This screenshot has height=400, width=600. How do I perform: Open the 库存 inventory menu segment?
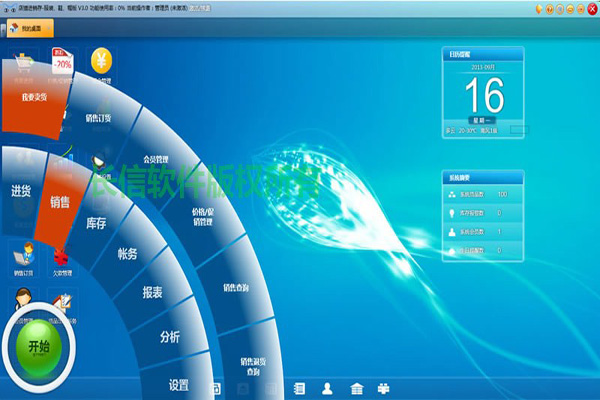[96, 223]
